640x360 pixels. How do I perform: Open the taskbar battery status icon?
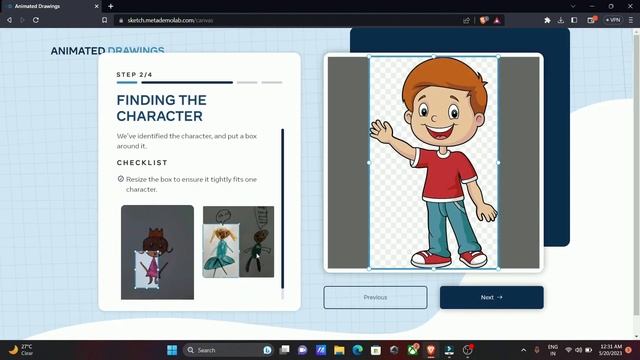(x=589, y=350)
